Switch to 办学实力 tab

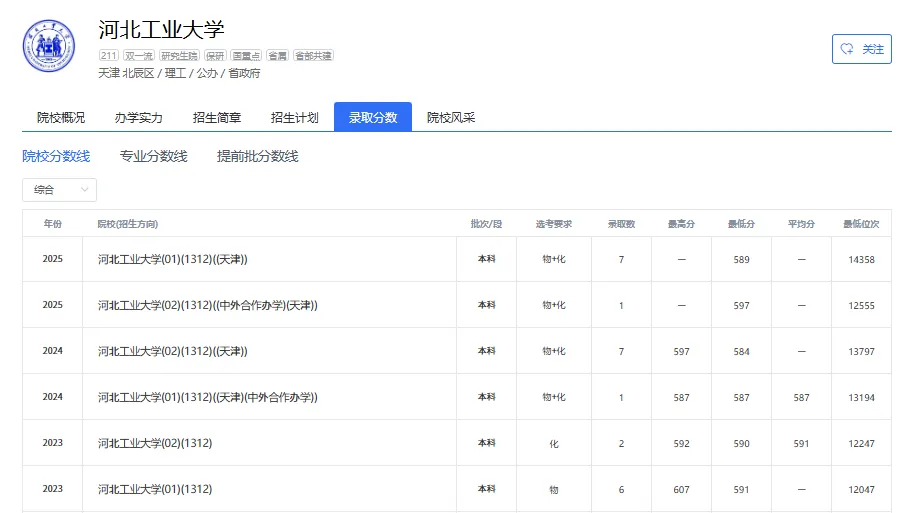click(x=139, y=117)
